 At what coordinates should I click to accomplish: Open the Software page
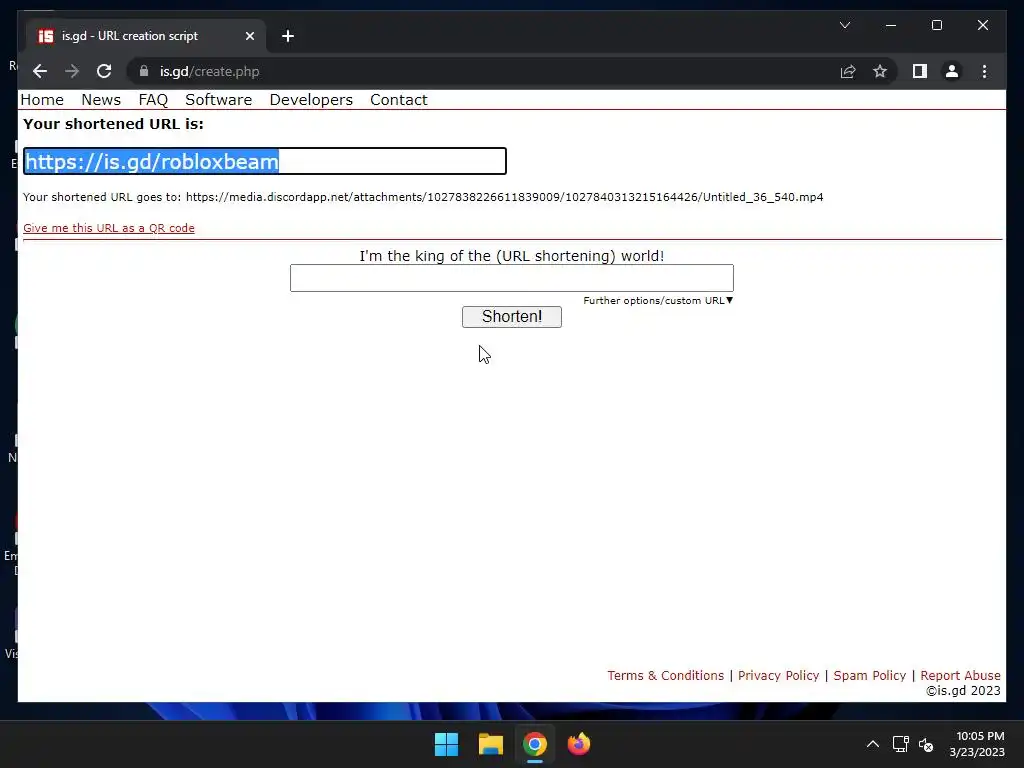point(218,100)
